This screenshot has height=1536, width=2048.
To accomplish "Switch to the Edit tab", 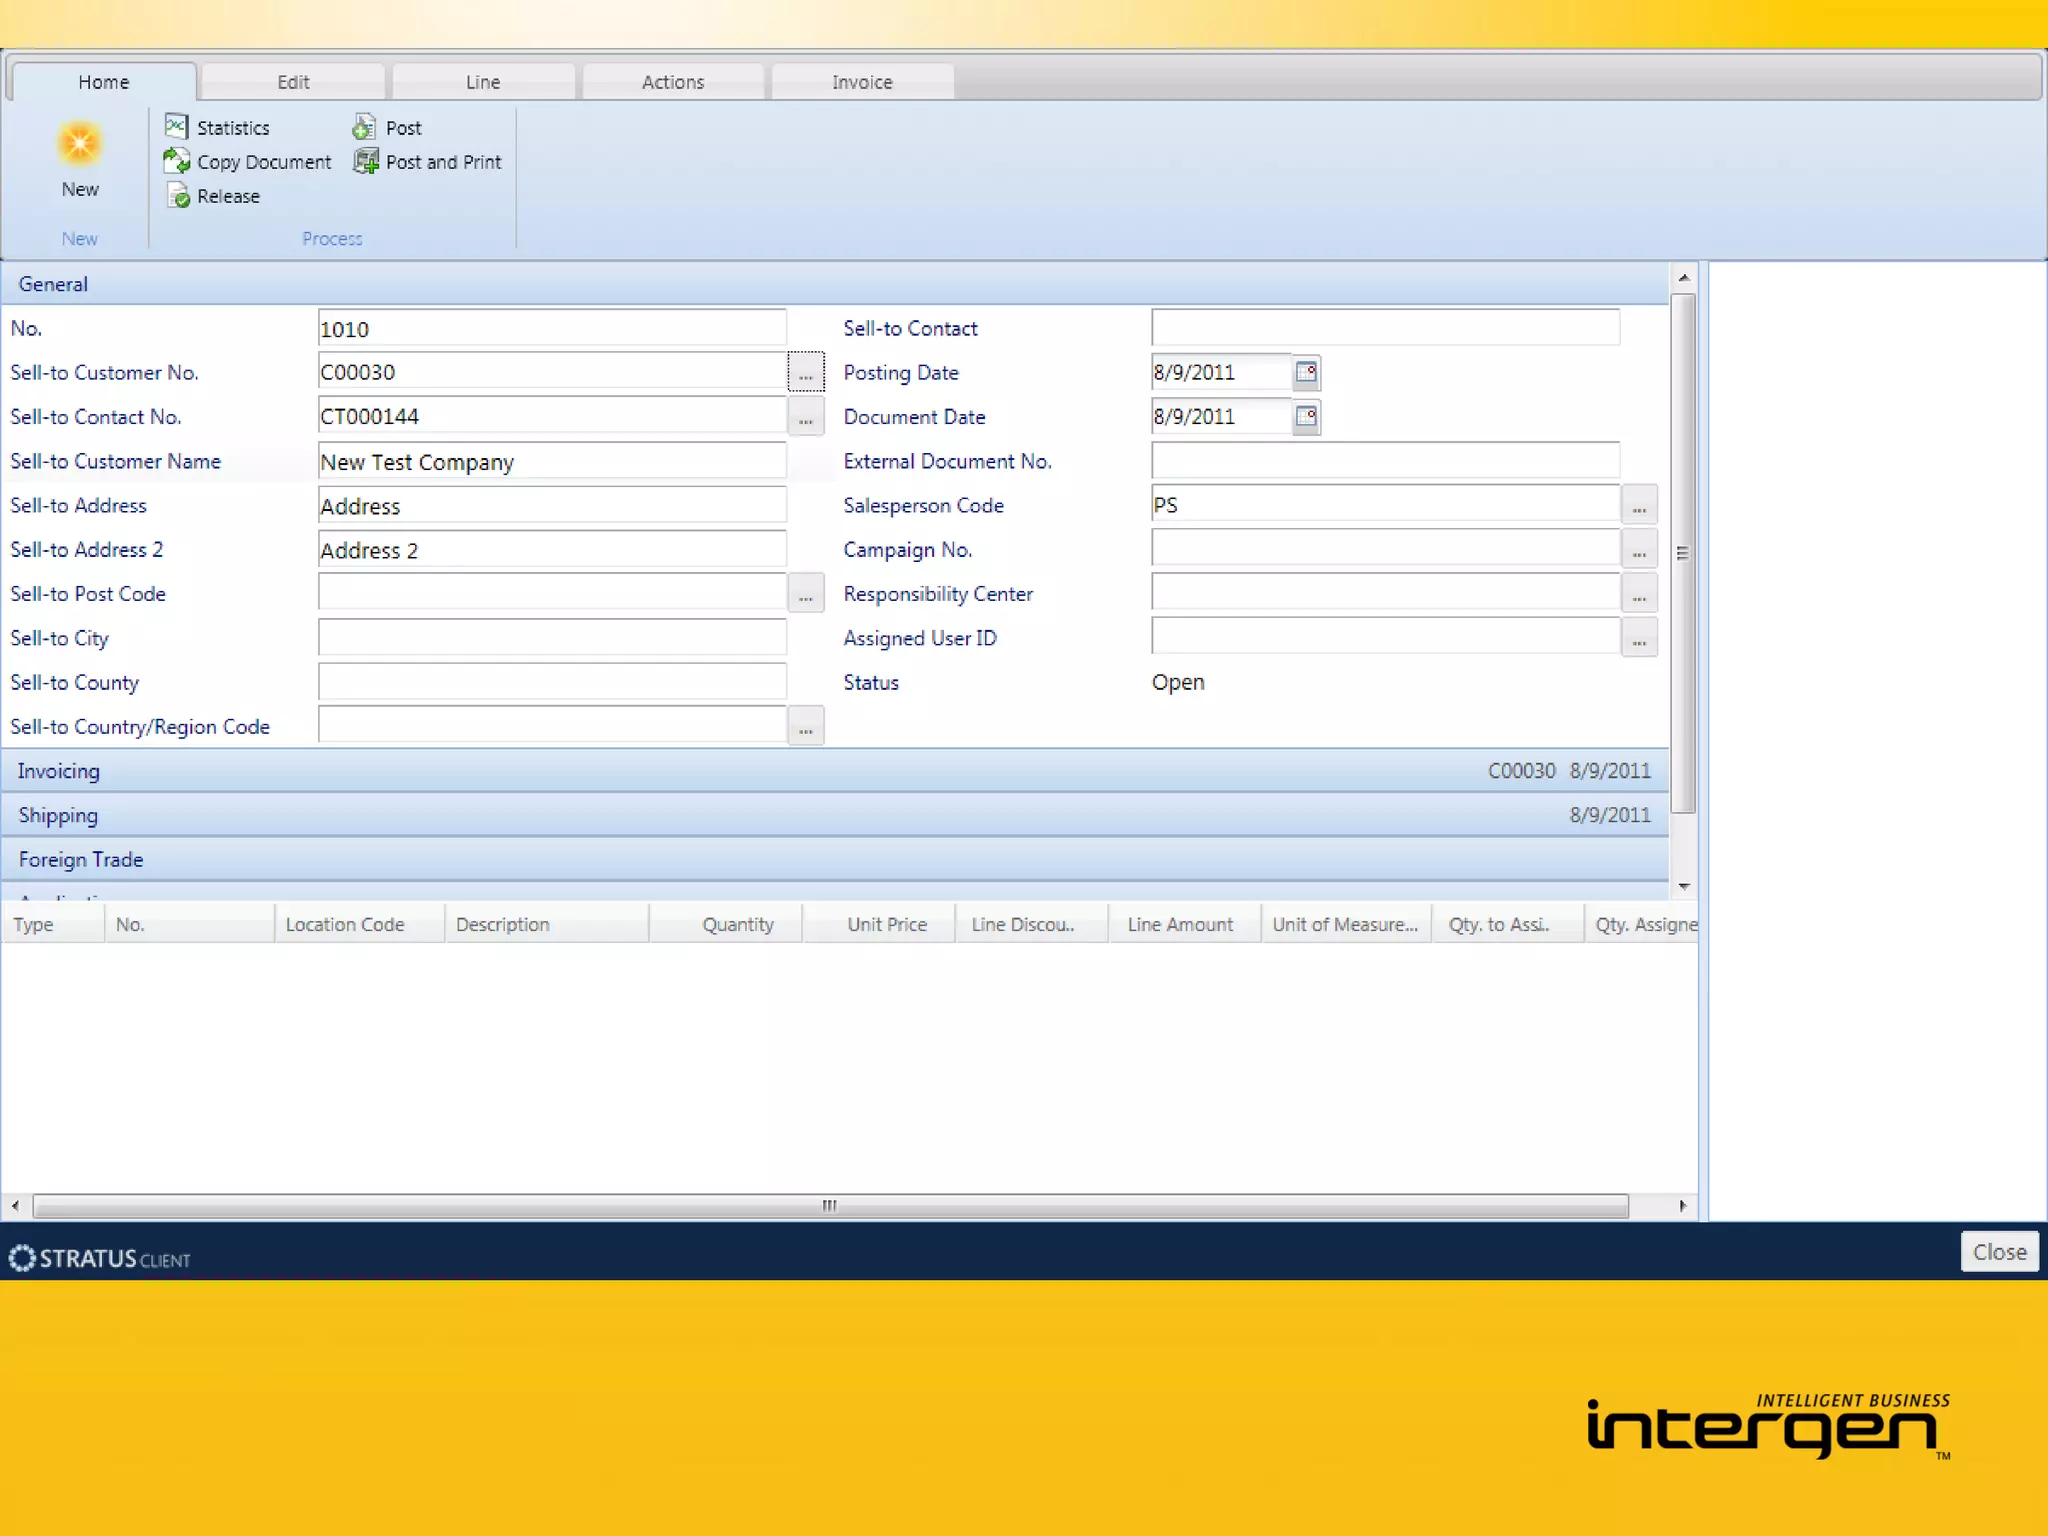I will pos(293,82).
